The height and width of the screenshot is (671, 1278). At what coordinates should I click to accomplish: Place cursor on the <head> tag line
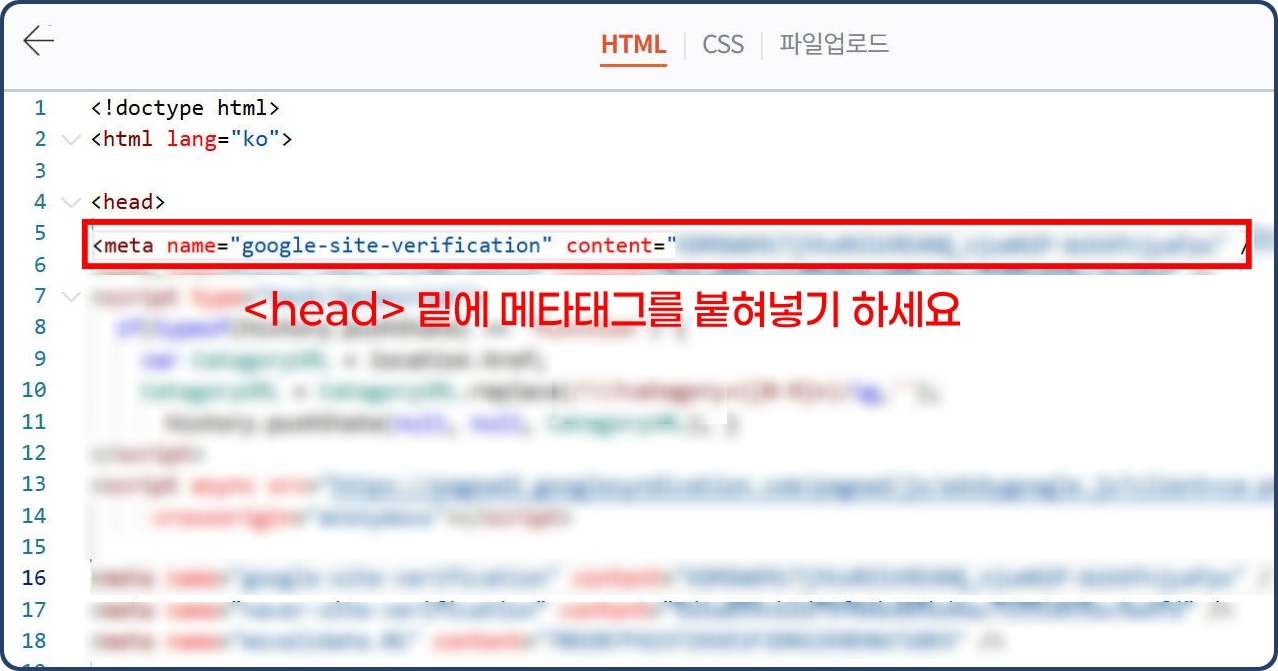[128, 202]
